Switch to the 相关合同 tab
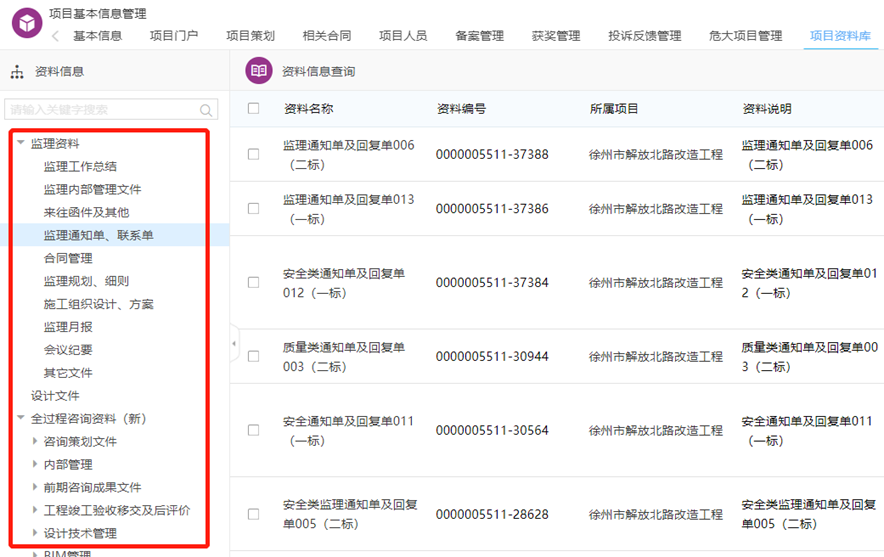 point(326,36)
